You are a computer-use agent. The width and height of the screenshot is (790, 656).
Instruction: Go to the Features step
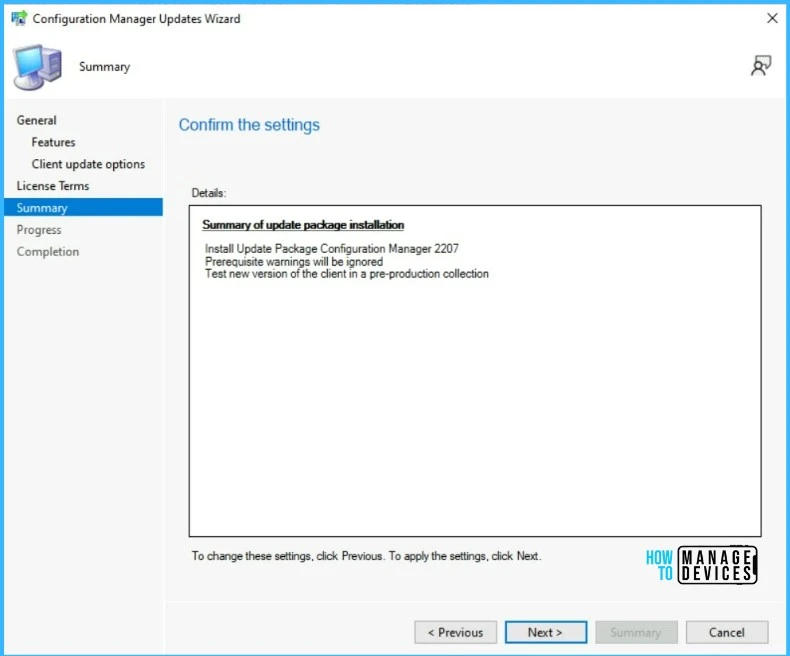[53, 142]
